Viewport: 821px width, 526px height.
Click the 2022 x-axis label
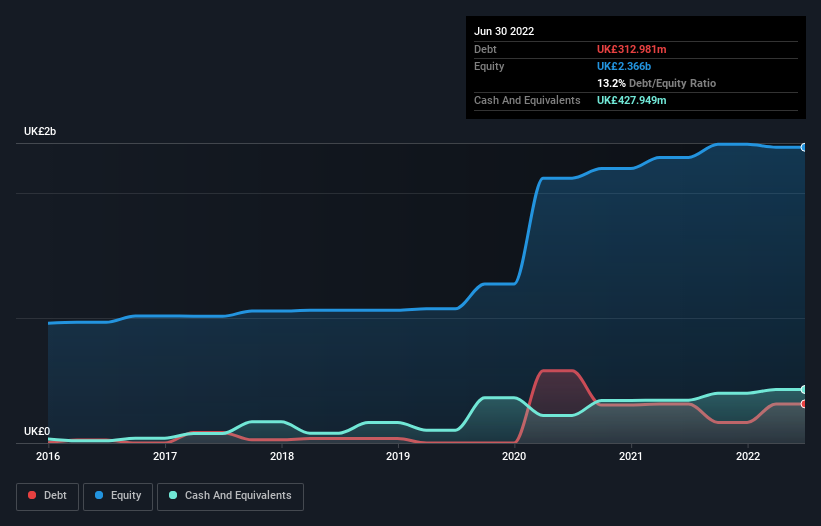coord(748,456)
